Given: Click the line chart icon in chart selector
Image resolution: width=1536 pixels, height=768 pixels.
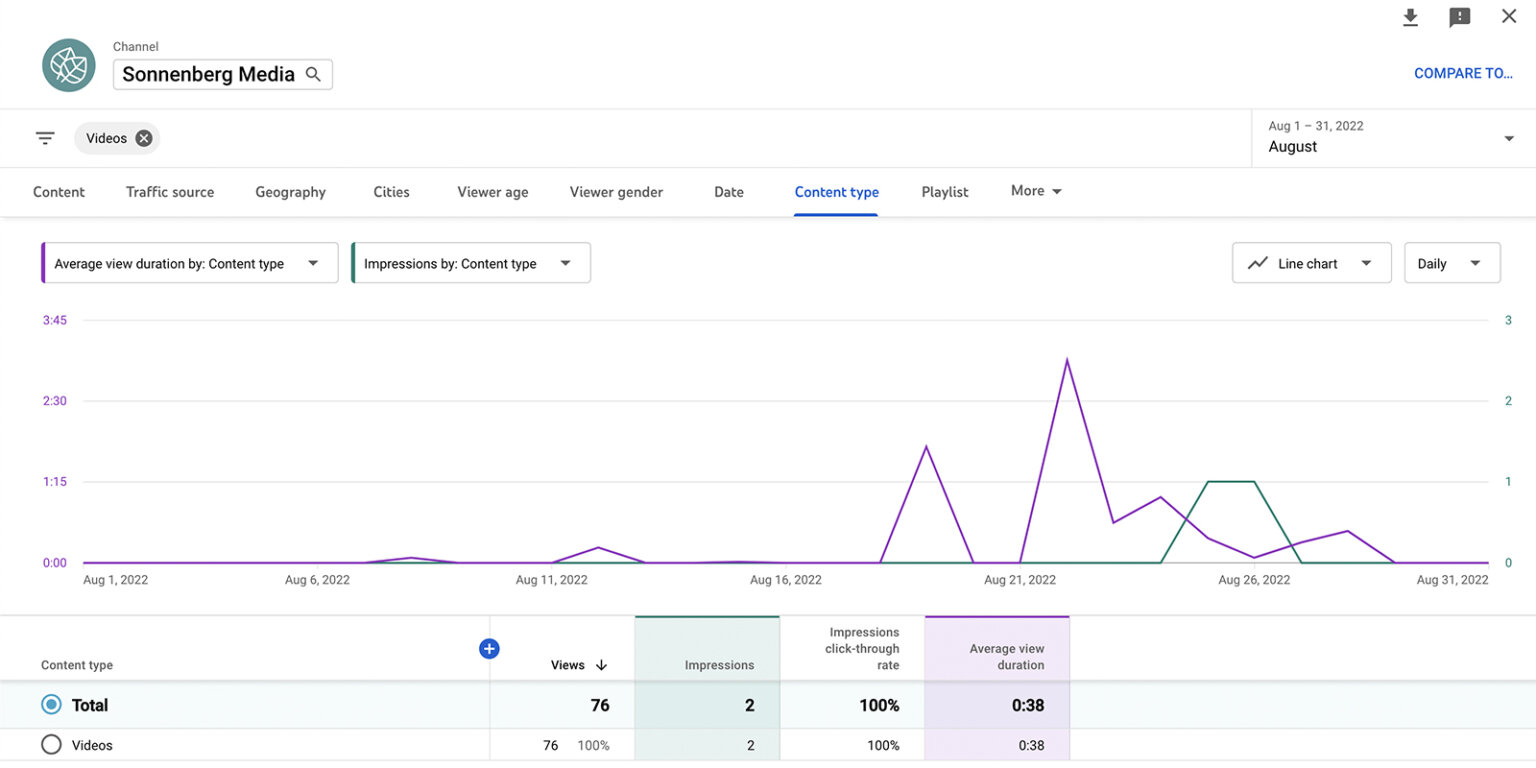Looking at the screenshot, I should 1258,262.
